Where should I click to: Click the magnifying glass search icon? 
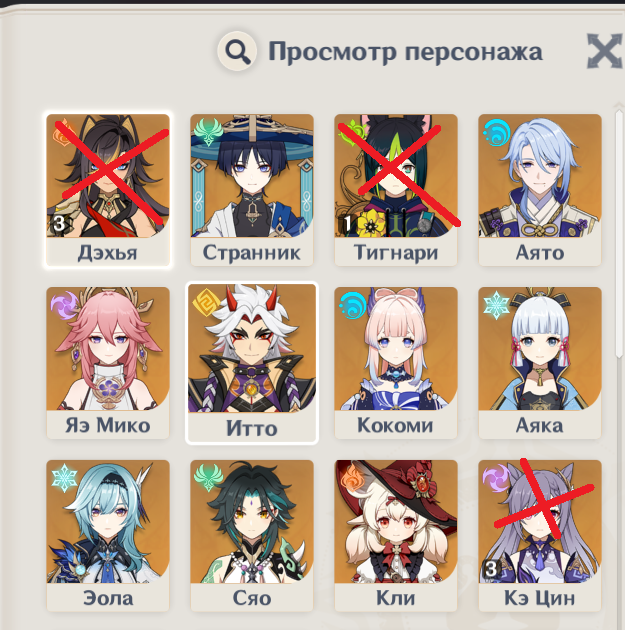point(237,51)
